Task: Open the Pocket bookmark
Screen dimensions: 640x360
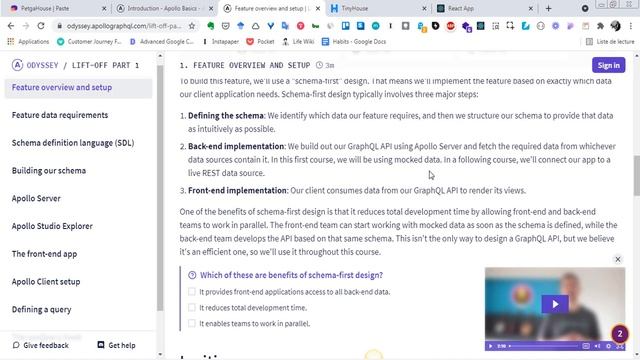Action: coord(260,41)
